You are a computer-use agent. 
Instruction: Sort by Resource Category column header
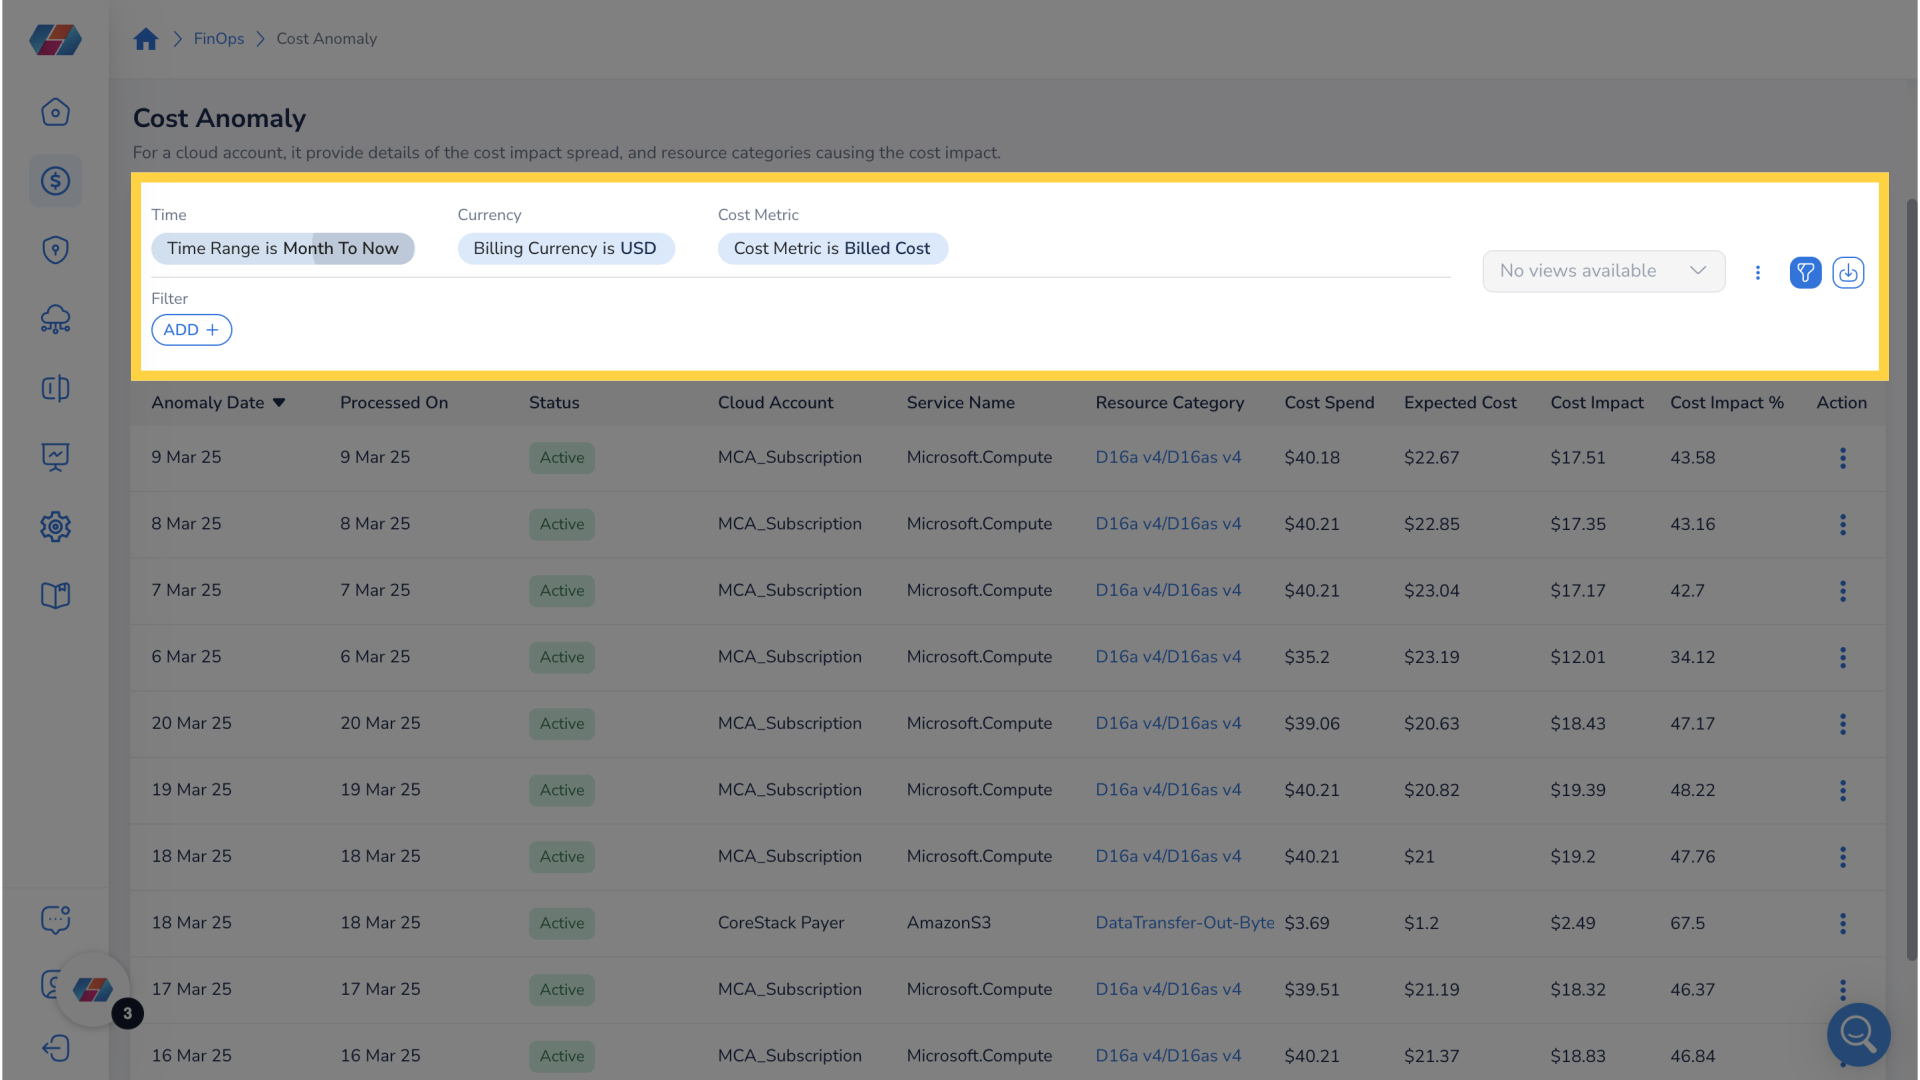(x=1169, y=403)
